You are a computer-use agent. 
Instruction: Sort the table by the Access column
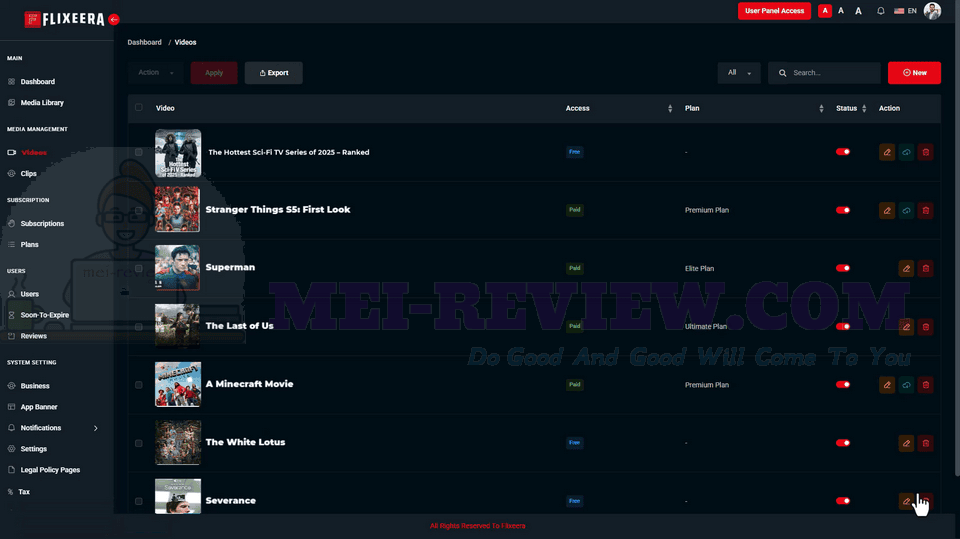(x=670, y=108)
